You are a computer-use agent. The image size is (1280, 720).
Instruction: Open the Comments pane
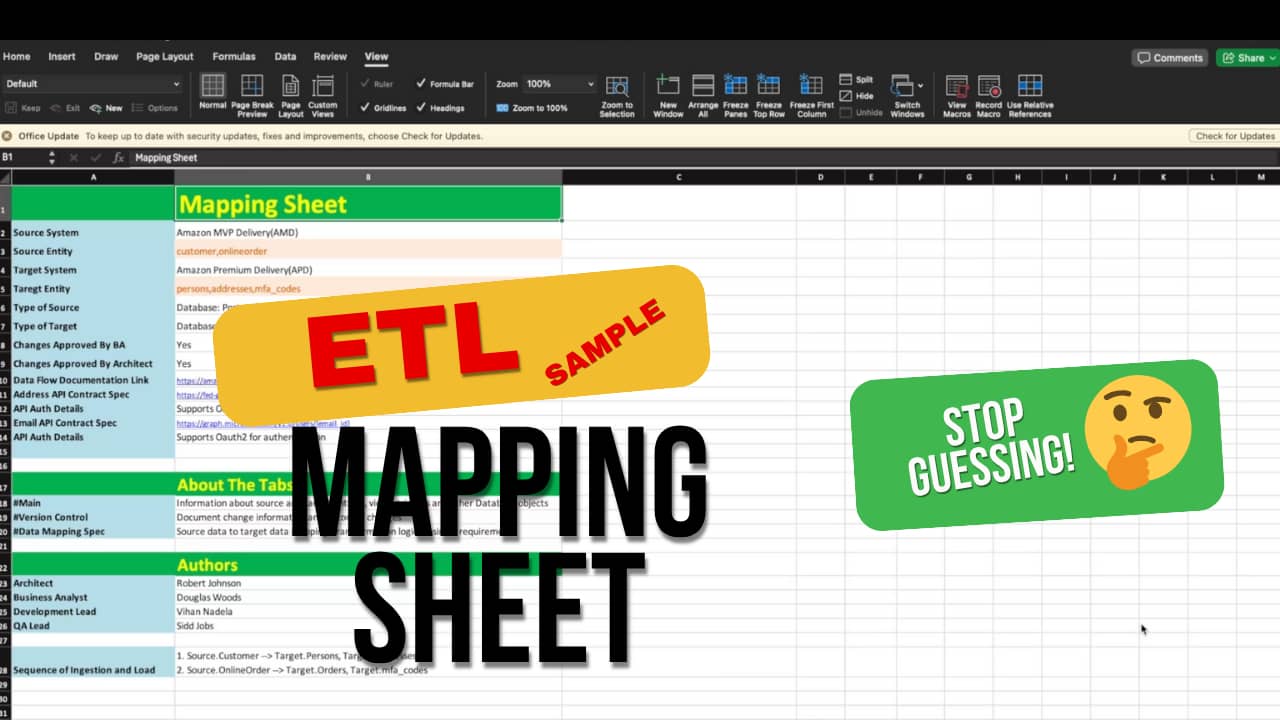click(1170, 58)
